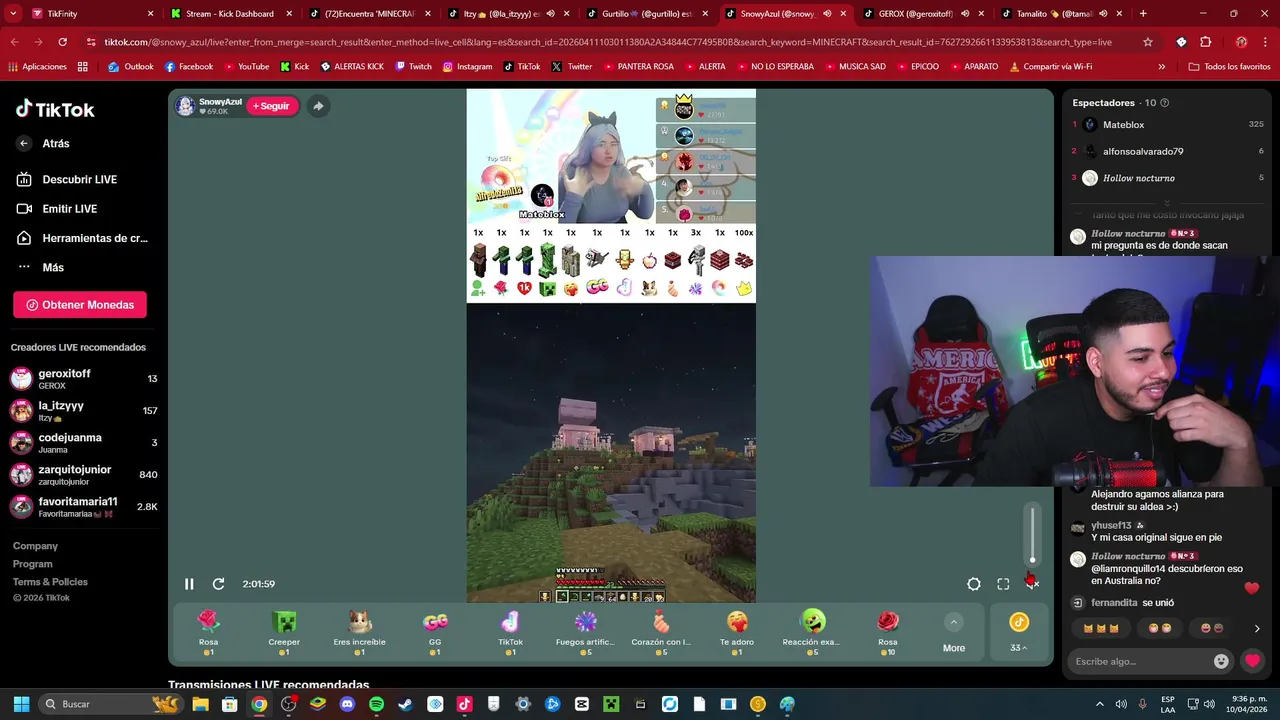Expand the viewers ranking list
The image size is (1280, 720).
point(1166,203)
